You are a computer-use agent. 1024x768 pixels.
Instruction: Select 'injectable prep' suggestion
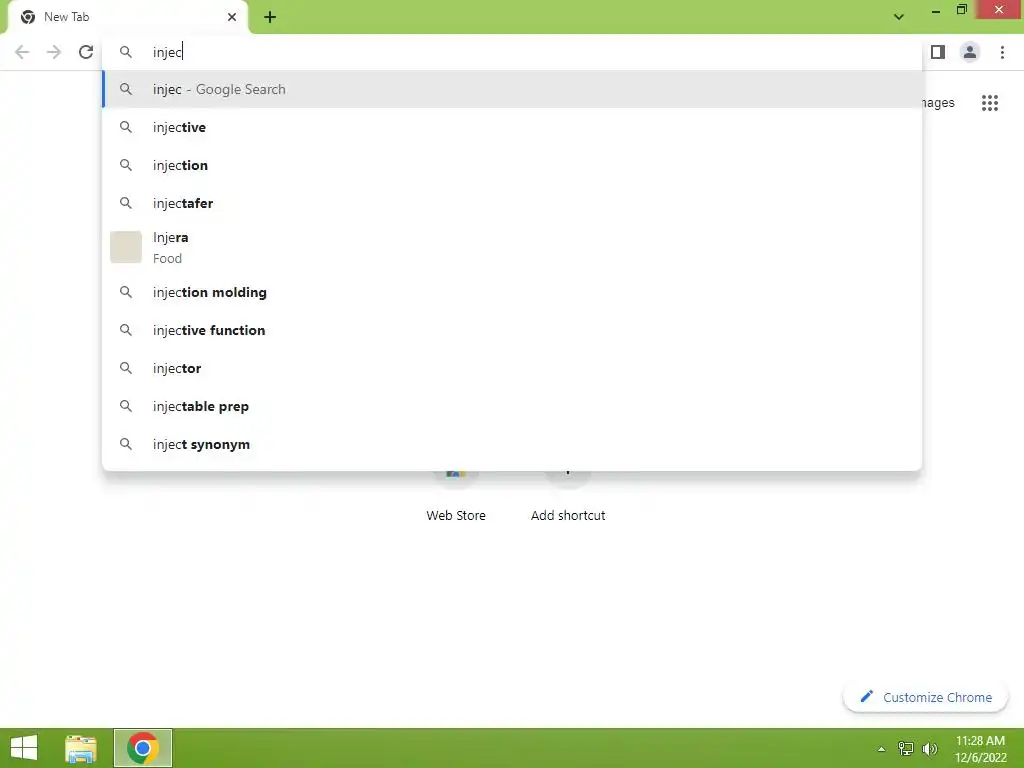click(x=512, y=406)
